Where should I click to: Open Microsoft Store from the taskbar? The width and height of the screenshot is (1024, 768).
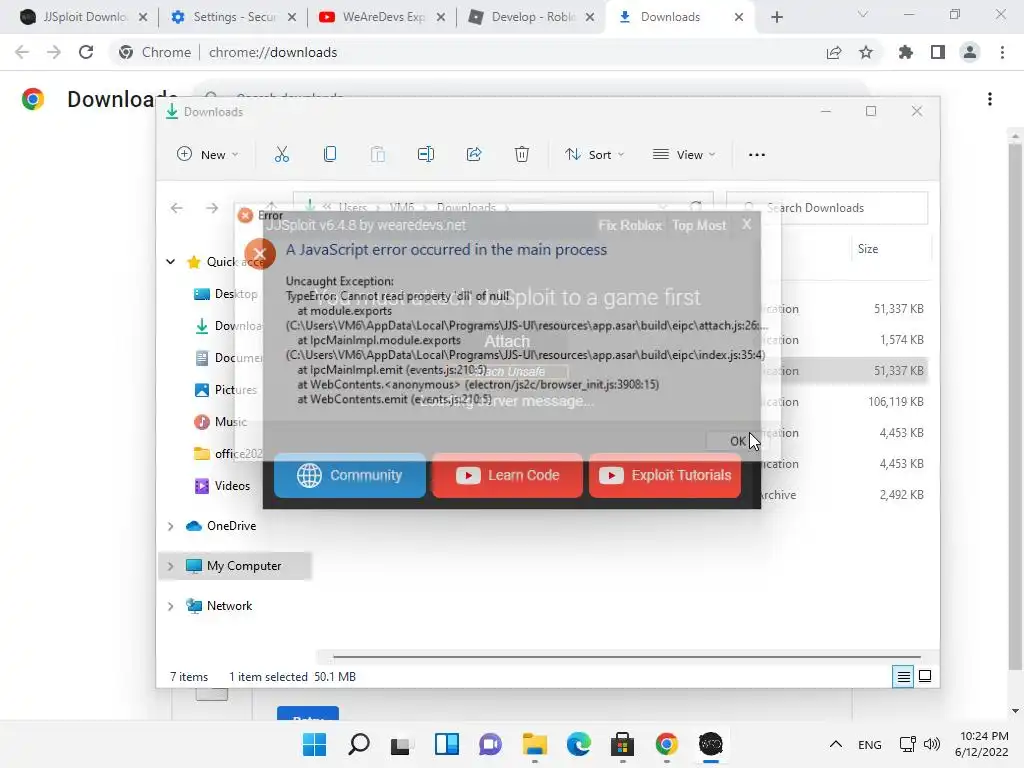tap(622, 744)
